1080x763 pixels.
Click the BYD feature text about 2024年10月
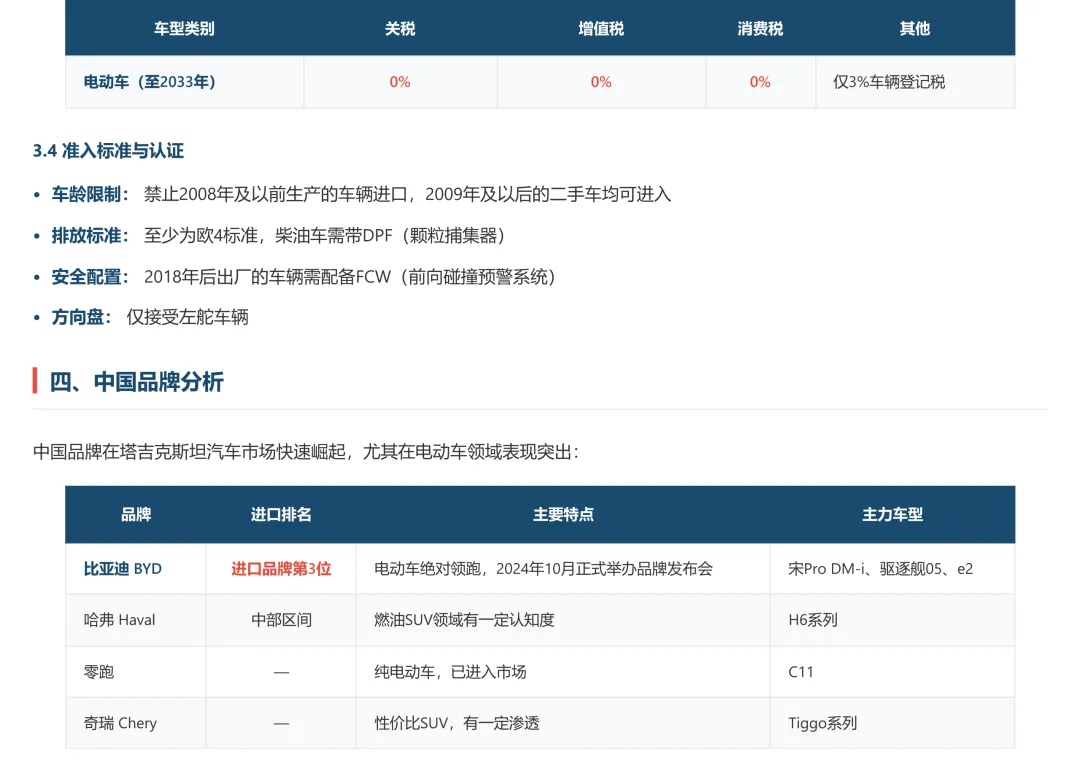coord(543,569)
